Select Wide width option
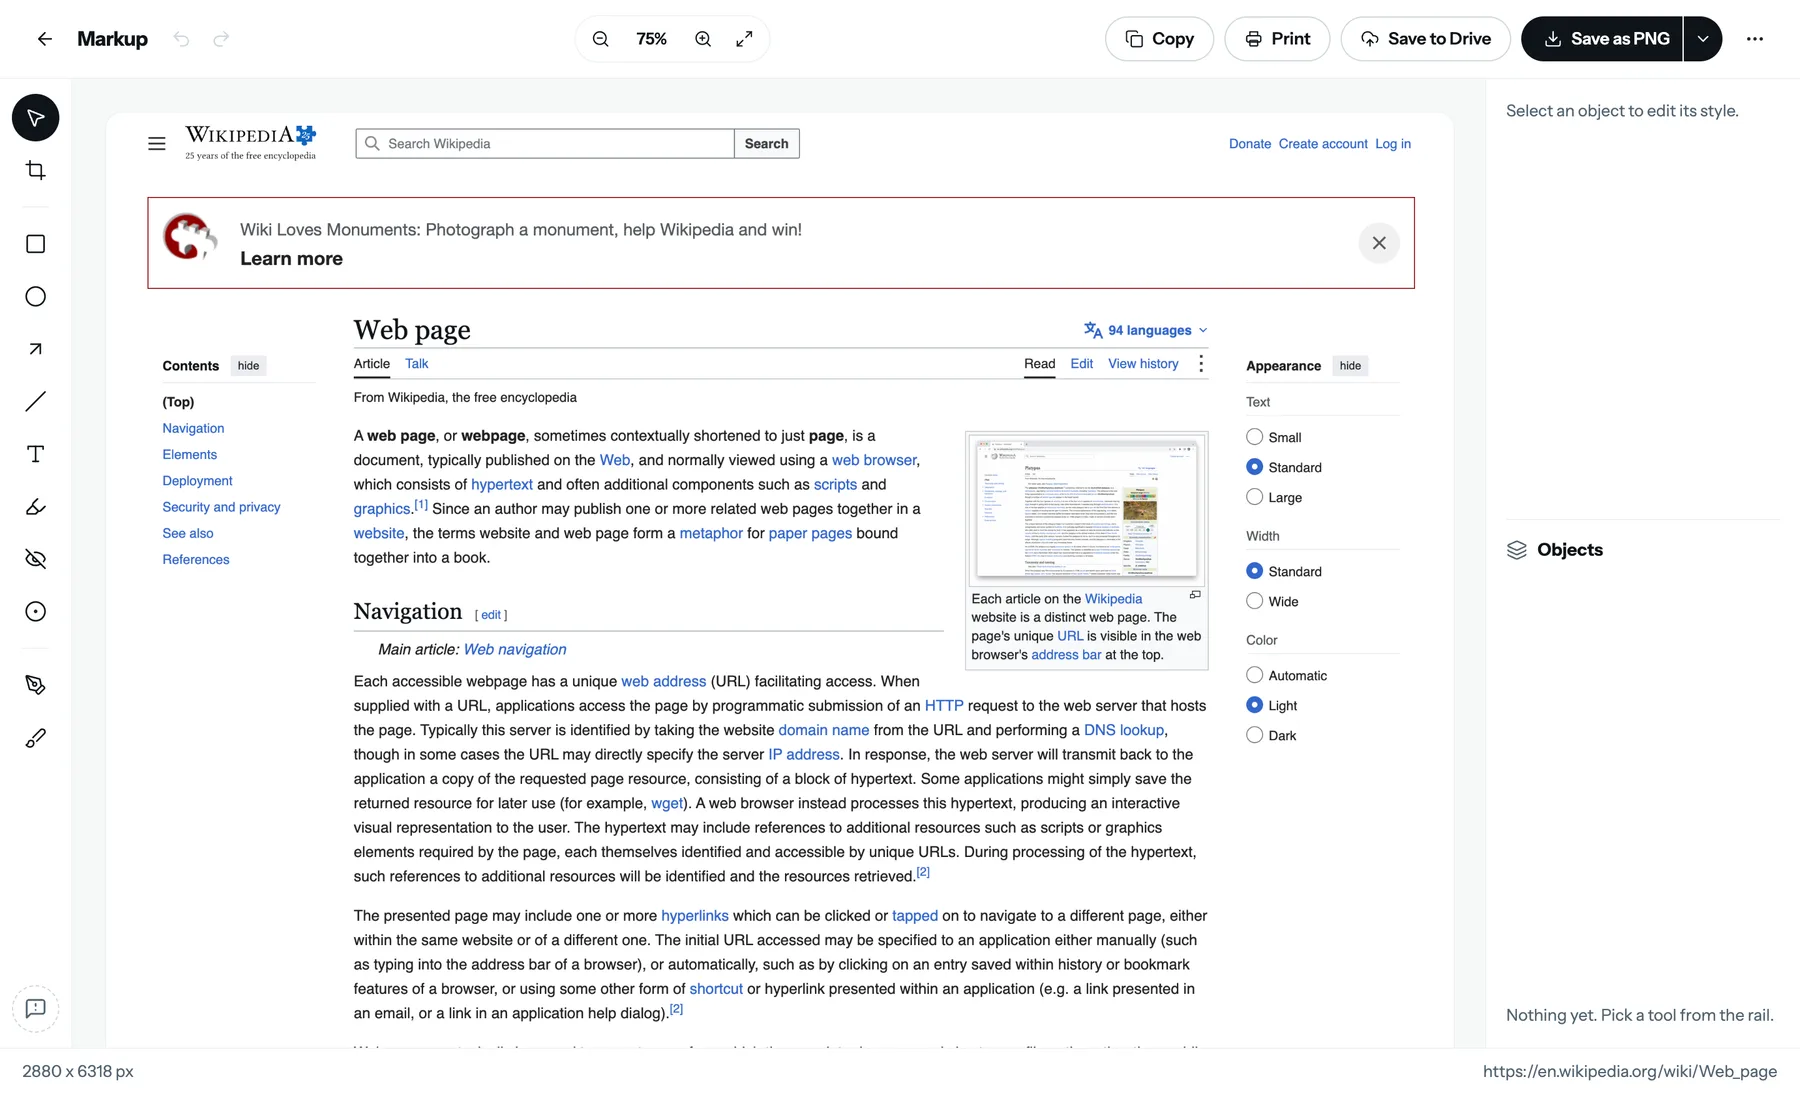 coord(1254,601)
